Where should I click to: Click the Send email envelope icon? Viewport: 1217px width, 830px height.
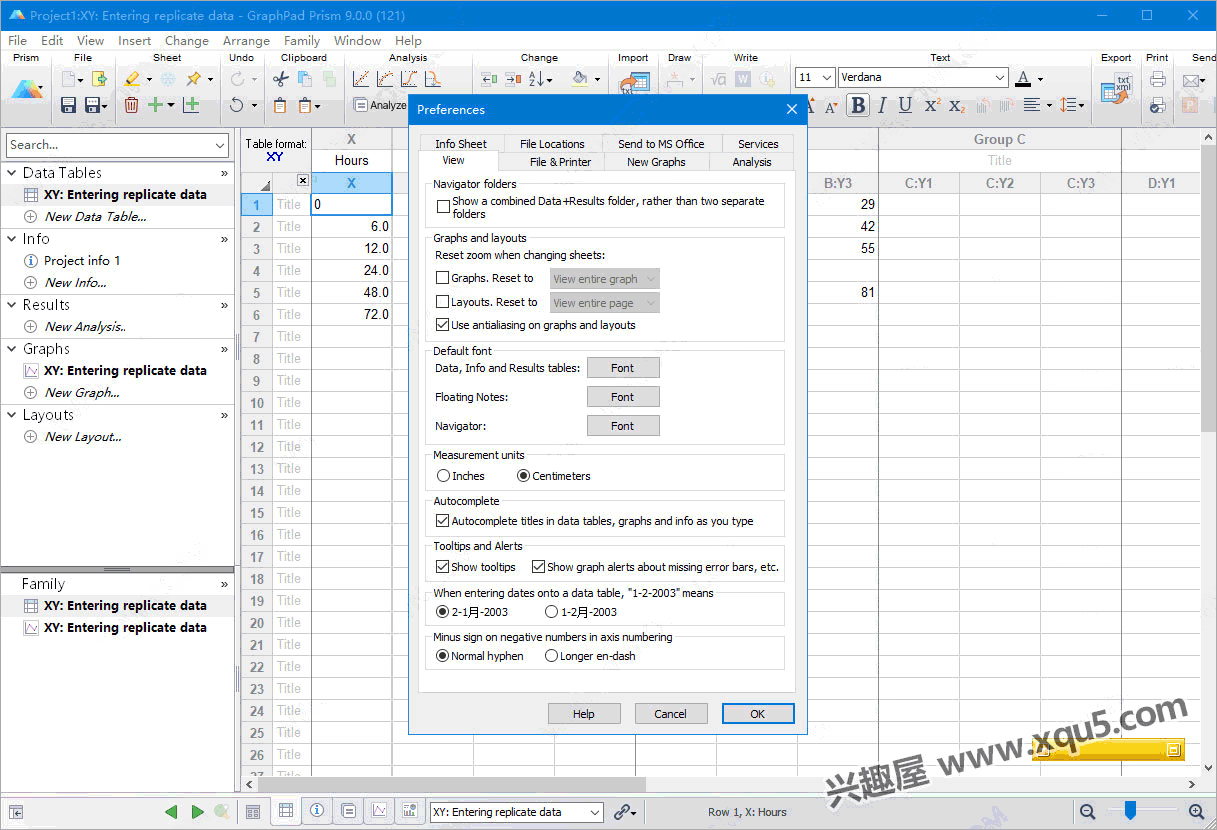pyautogui.click(x=1192, y=79)
